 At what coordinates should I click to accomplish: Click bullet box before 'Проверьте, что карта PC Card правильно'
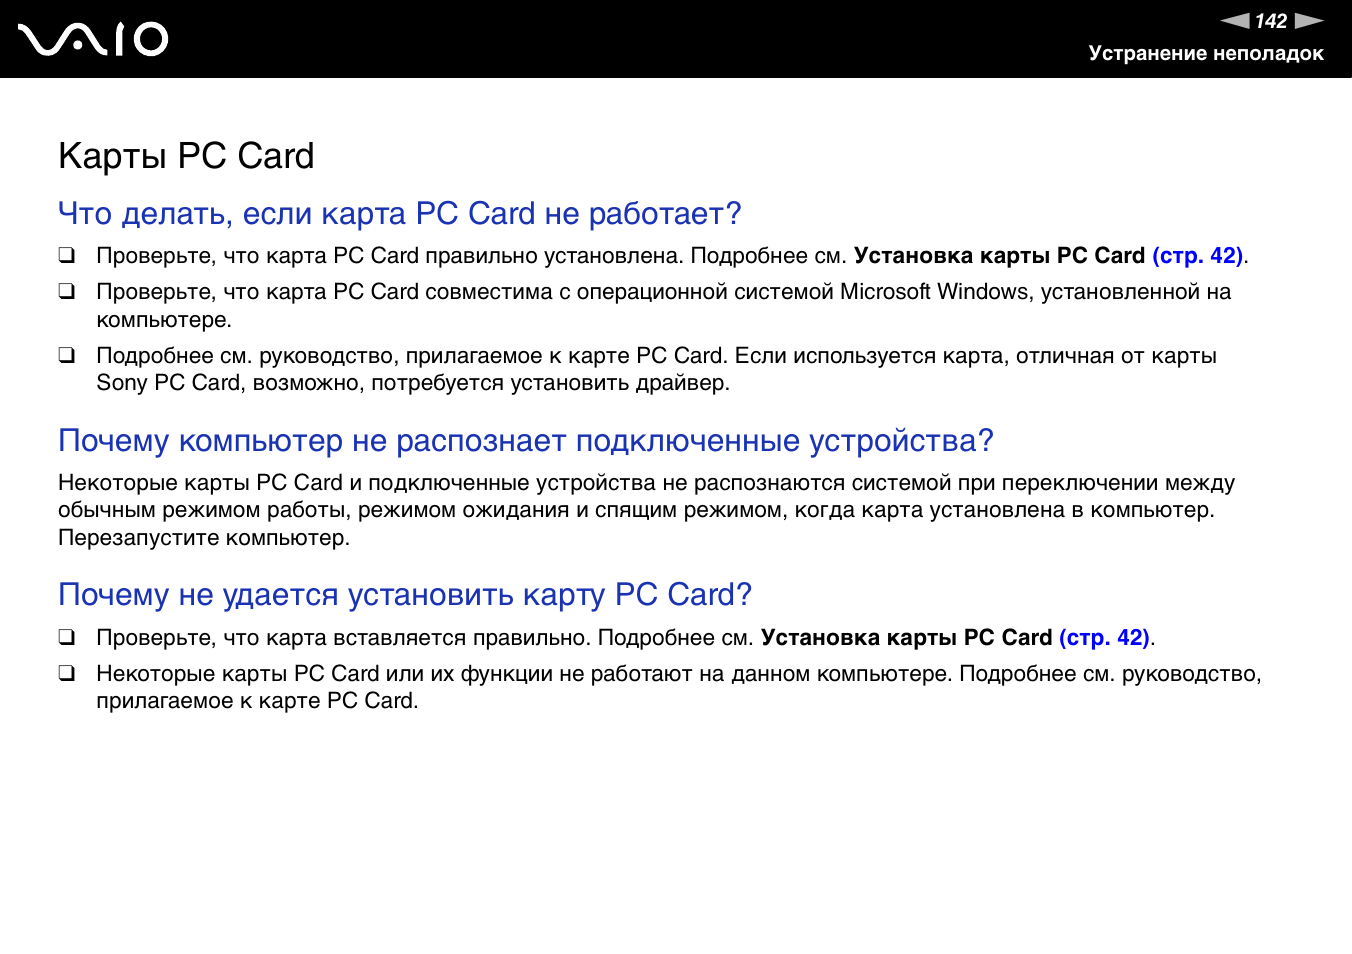[x=66, y=255]
